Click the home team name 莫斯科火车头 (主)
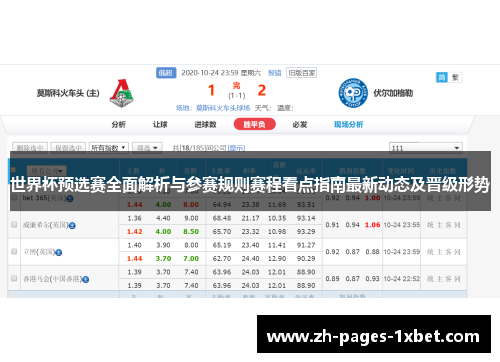The height and width of the screenshot is (362, 500). click(68, 93)
